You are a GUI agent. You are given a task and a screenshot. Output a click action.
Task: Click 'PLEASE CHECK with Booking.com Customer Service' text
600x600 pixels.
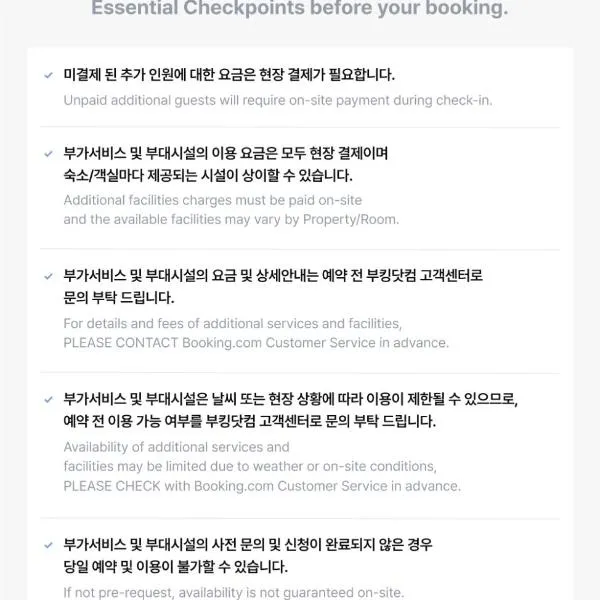(262, 486)
